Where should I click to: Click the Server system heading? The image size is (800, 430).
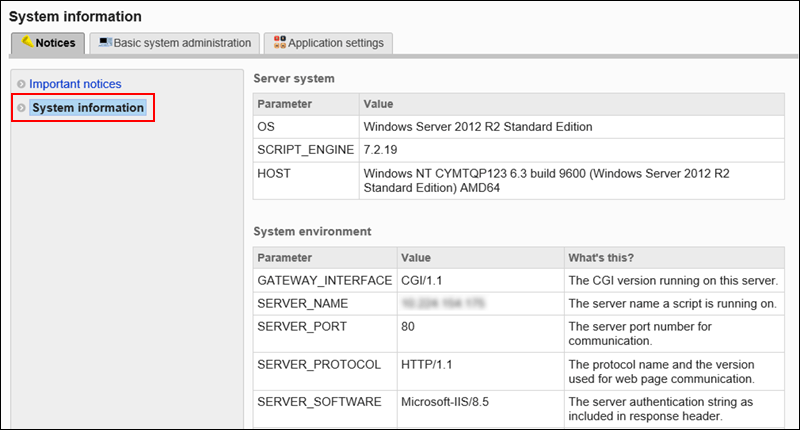click(294, 79)
